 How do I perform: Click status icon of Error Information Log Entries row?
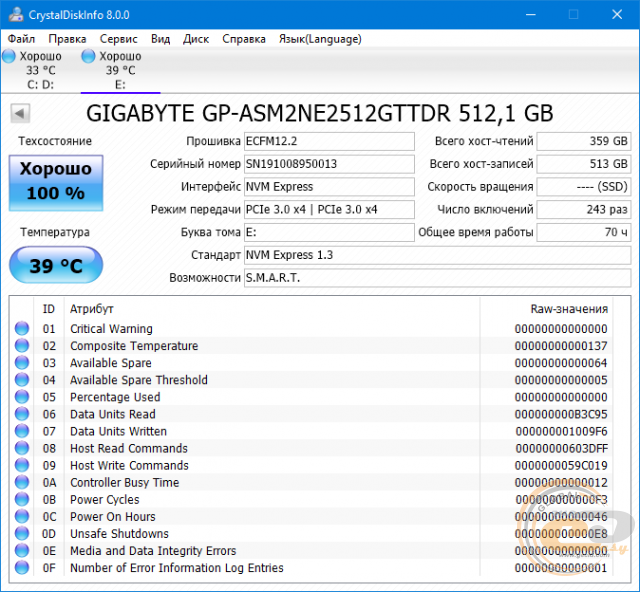click(22, 568)
